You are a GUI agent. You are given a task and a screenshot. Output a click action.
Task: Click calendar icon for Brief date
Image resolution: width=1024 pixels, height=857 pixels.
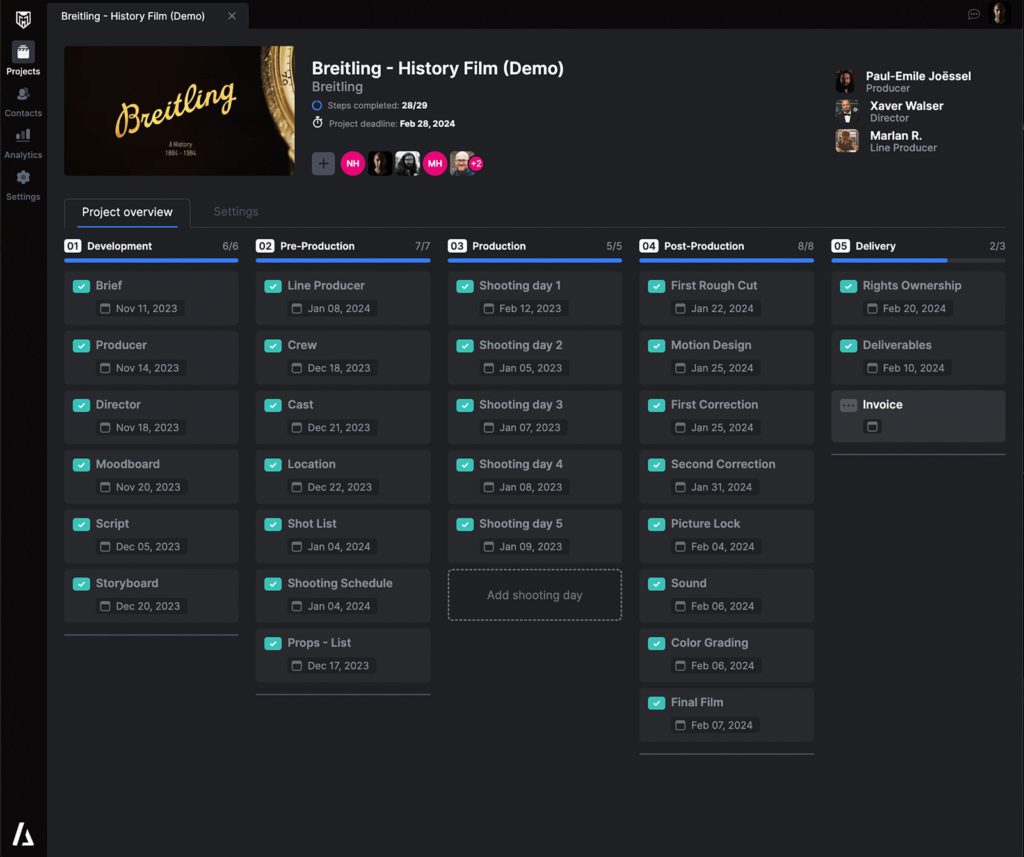tap(105, 308)
